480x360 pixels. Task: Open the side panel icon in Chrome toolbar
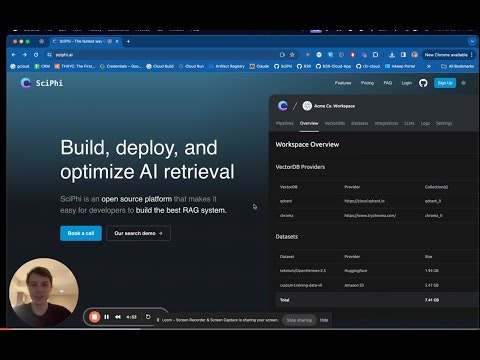pos(403,55)
